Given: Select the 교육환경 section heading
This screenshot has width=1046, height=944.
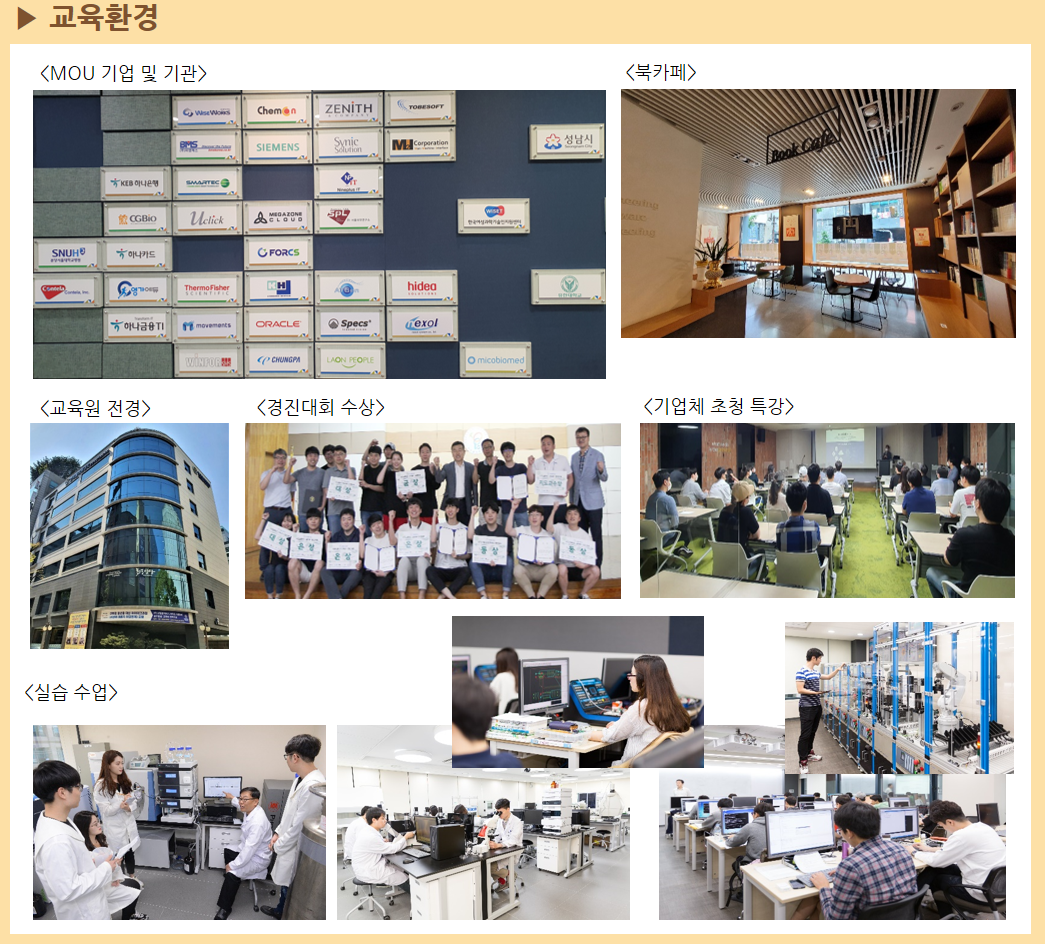Looking at the screenshot, I should [103, 17].
